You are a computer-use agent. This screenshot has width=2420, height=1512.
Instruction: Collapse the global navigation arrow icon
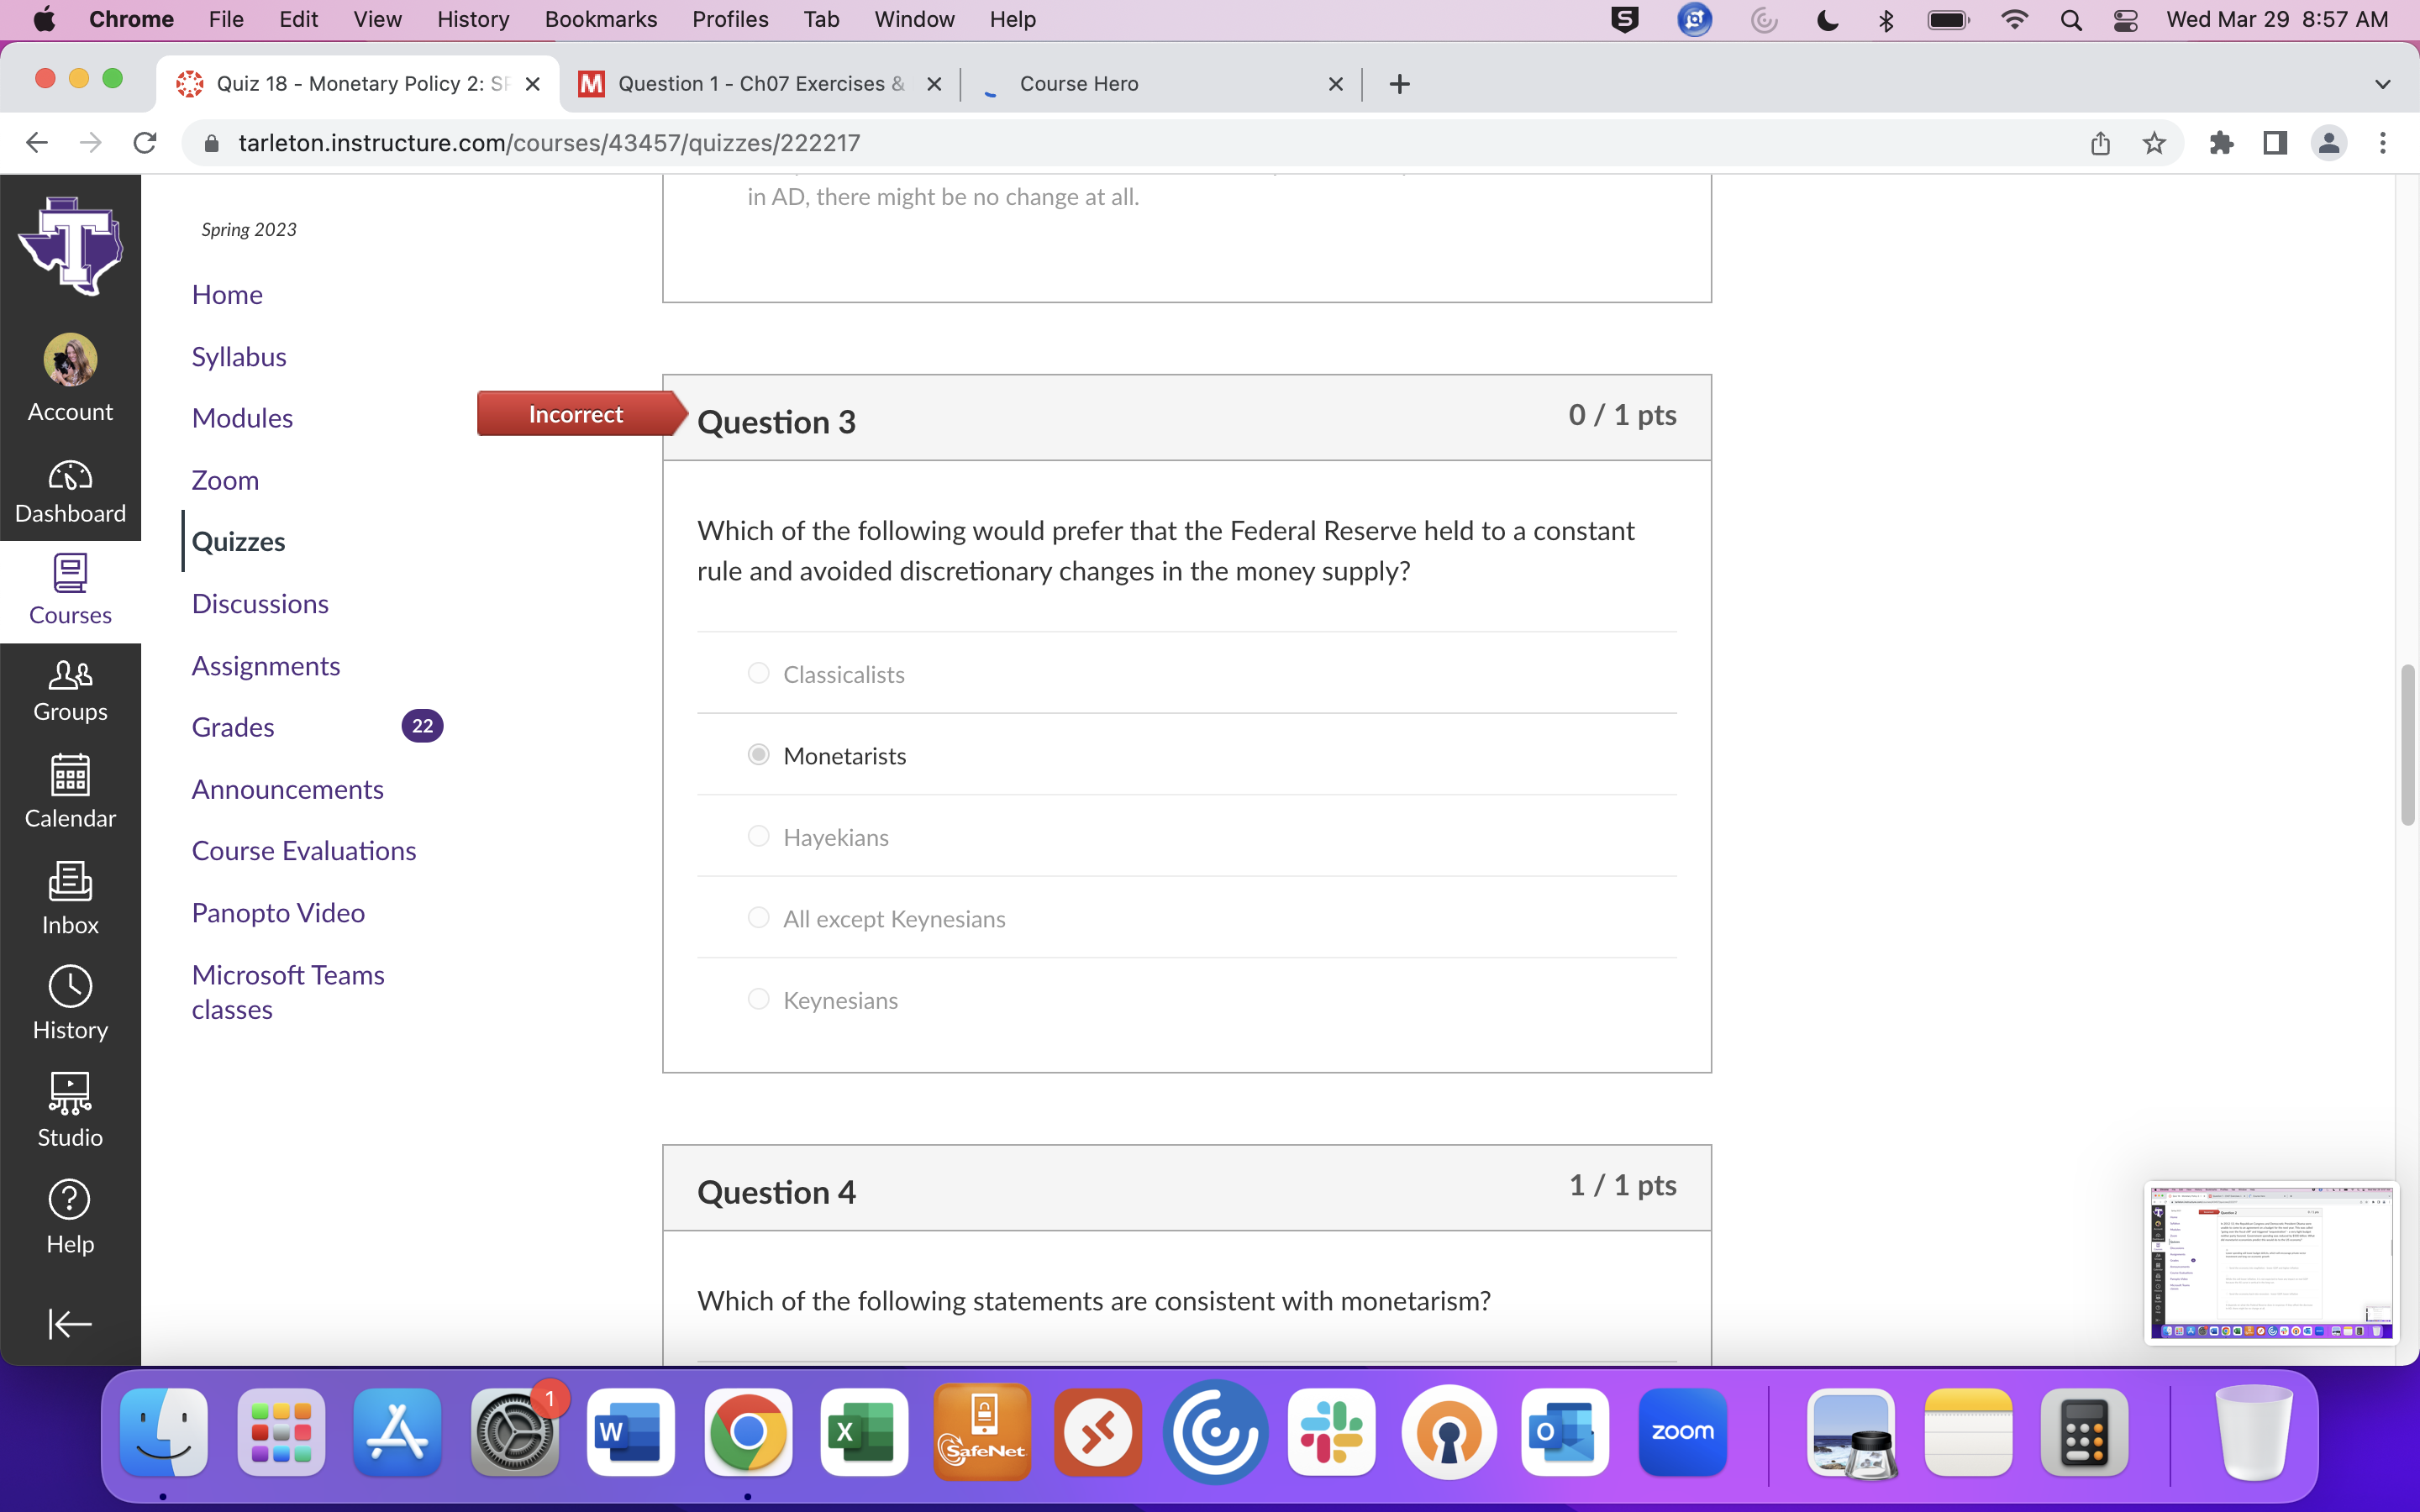point(70,1324)
